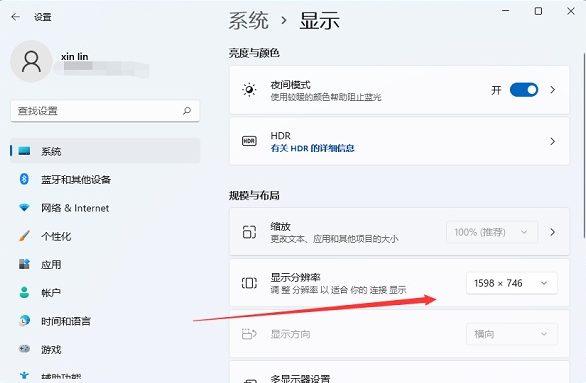Click 使用较暖的颜色帮助阻止蓝光 description
Image resolution: width=586 pixels, height=383 pixels.
click(326, 97)
